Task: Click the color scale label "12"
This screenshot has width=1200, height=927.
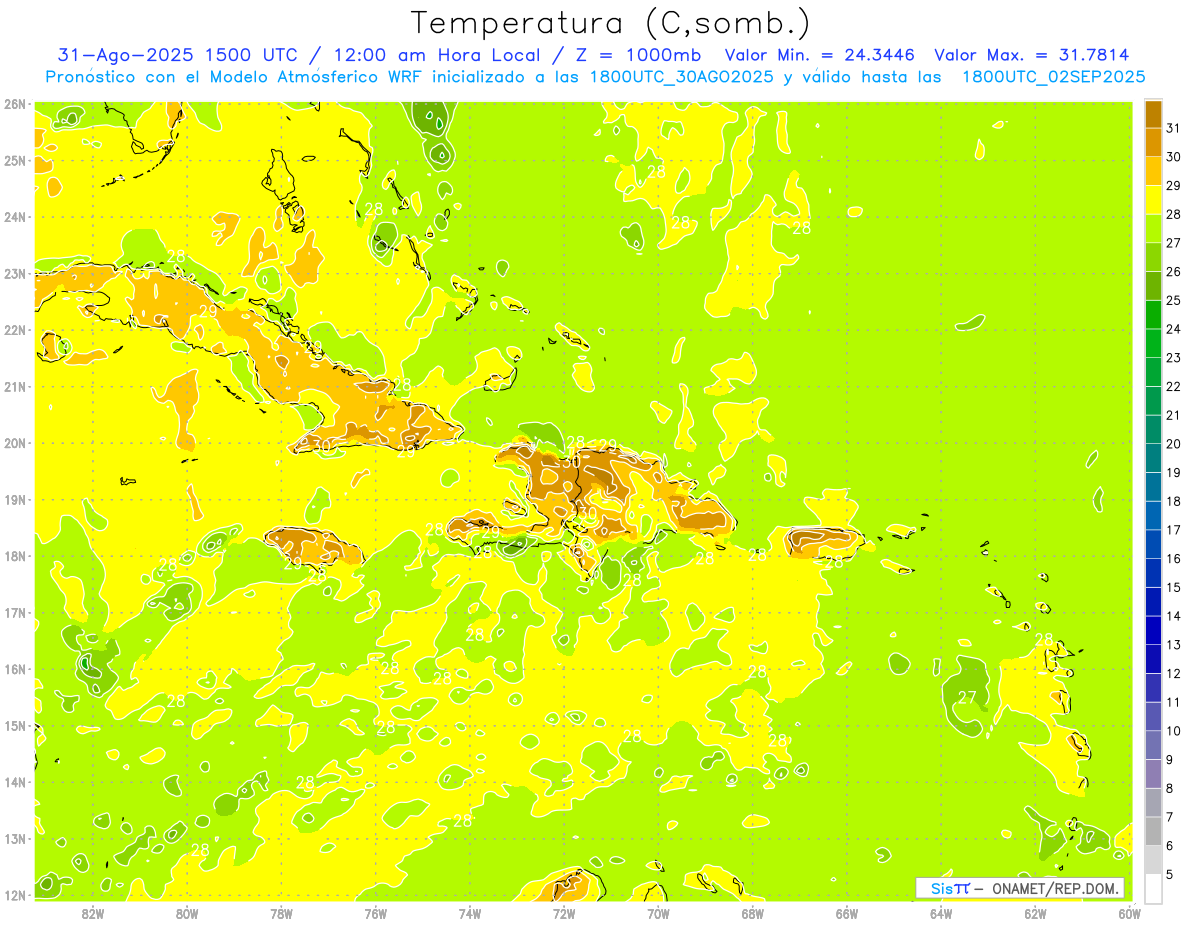Action: coord(1173,674)
